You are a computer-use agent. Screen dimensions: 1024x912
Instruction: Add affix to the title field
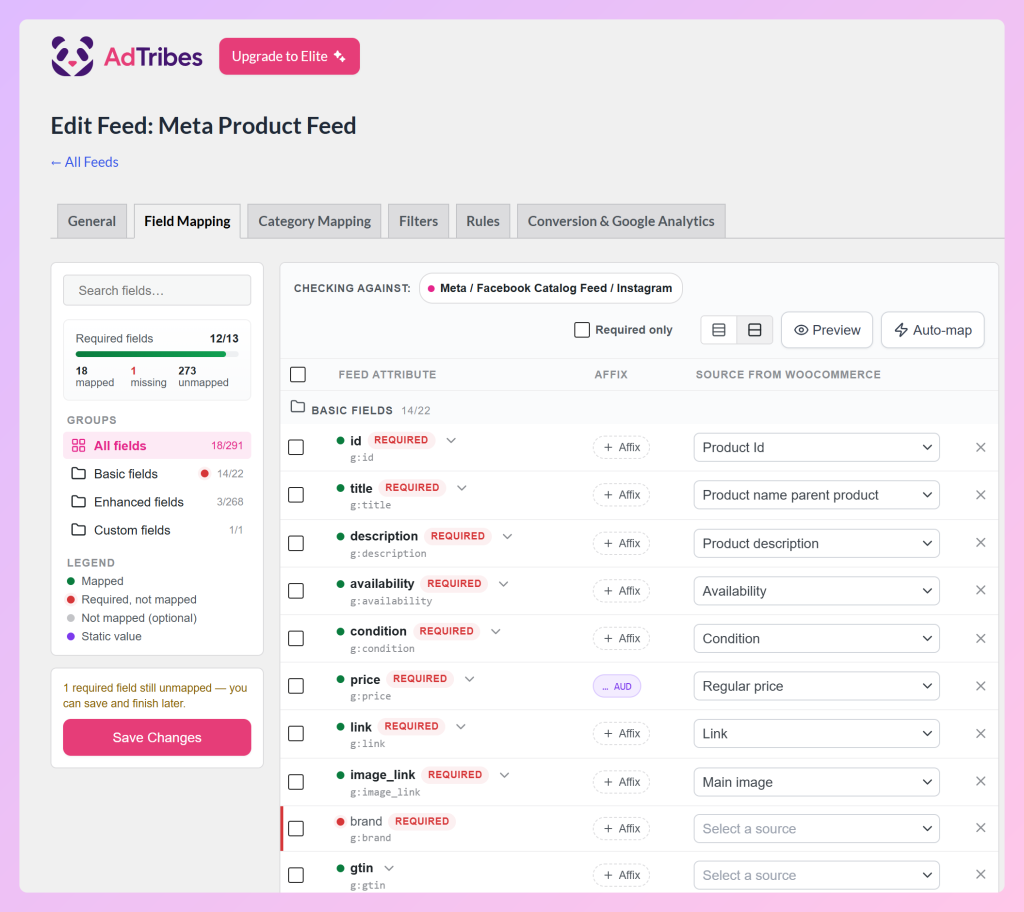(621, 495)
